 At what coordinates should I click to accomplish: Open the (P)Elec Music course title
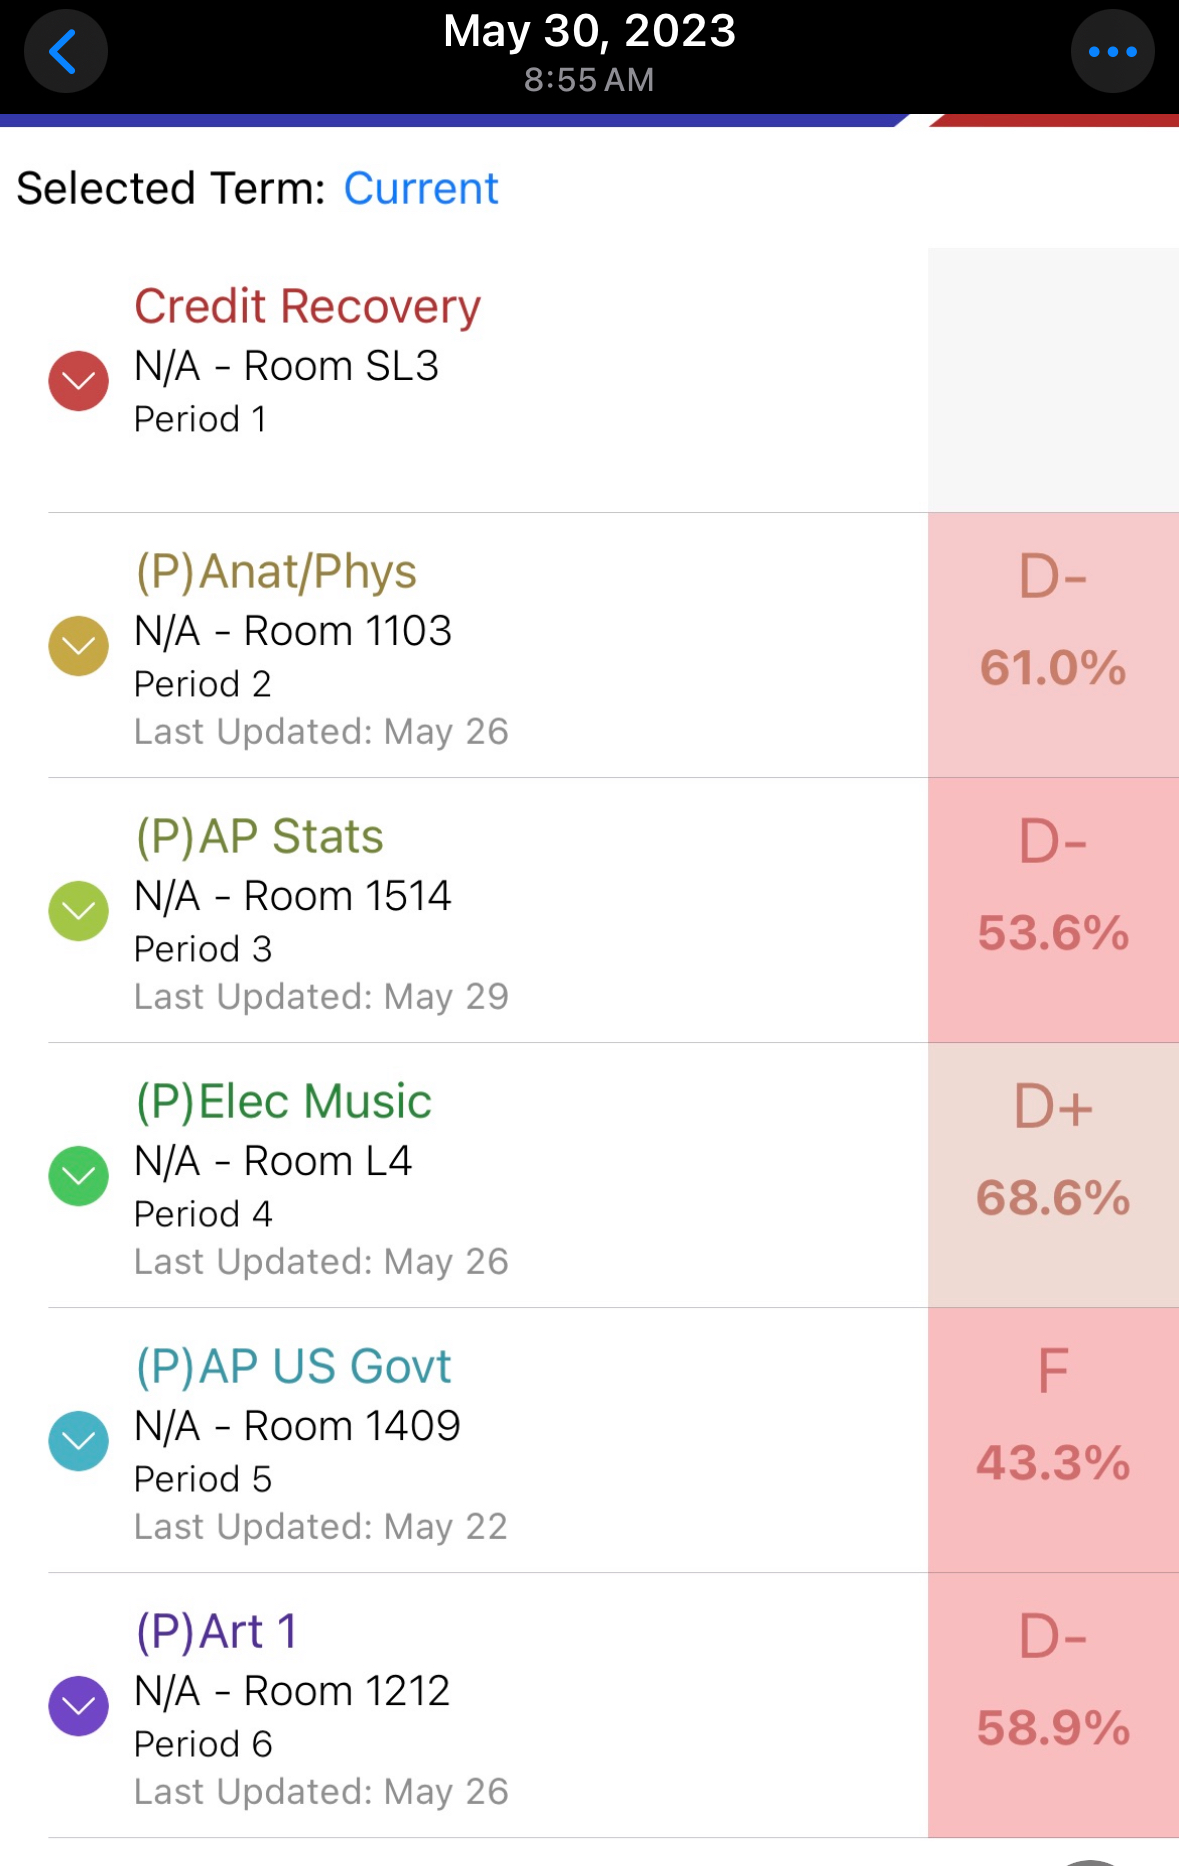pyautogui.click(x=284, y=1102)
